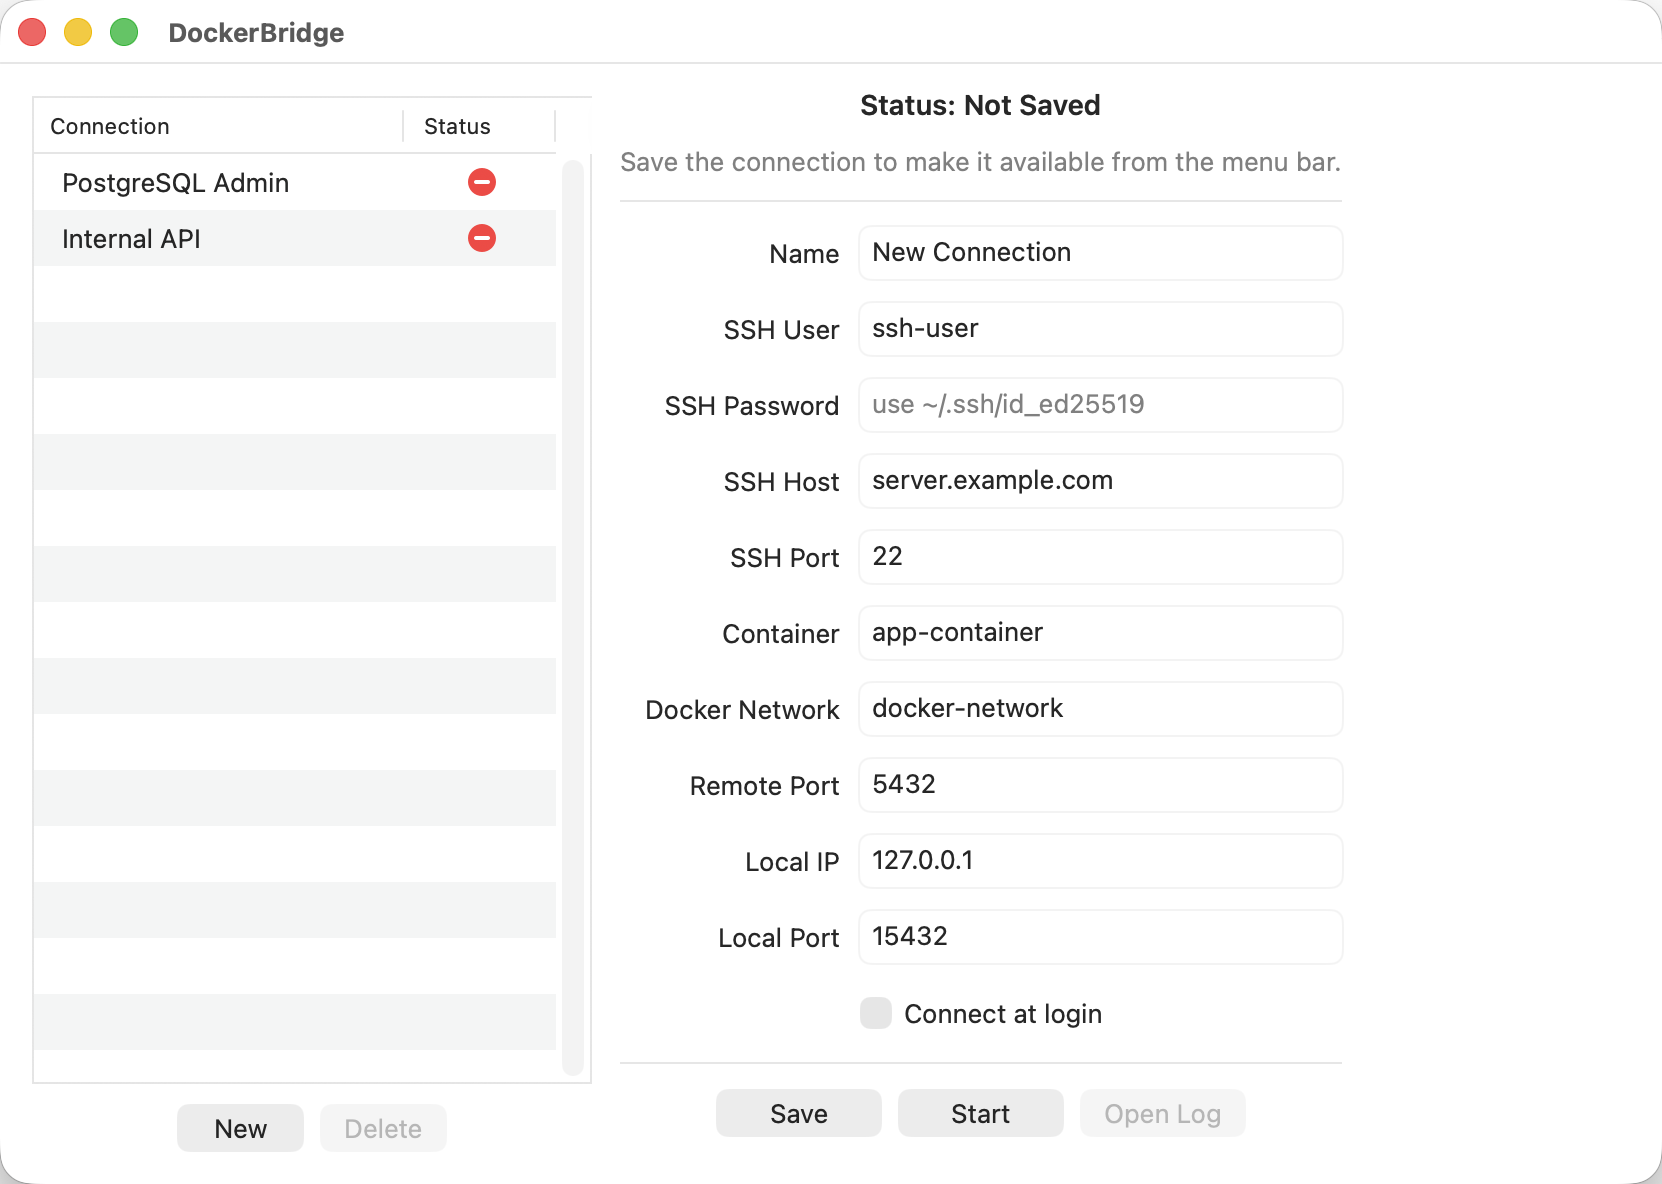Edit the Local IP field

(1100, 861)
